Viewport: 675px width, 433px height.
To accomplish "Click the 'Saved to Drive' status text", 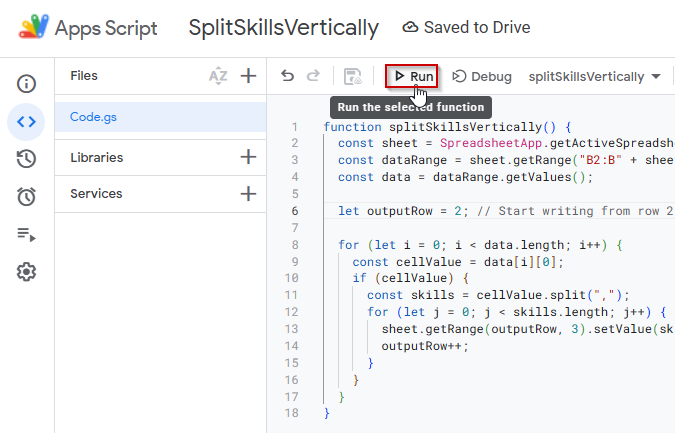I will [x=477, y=27].
